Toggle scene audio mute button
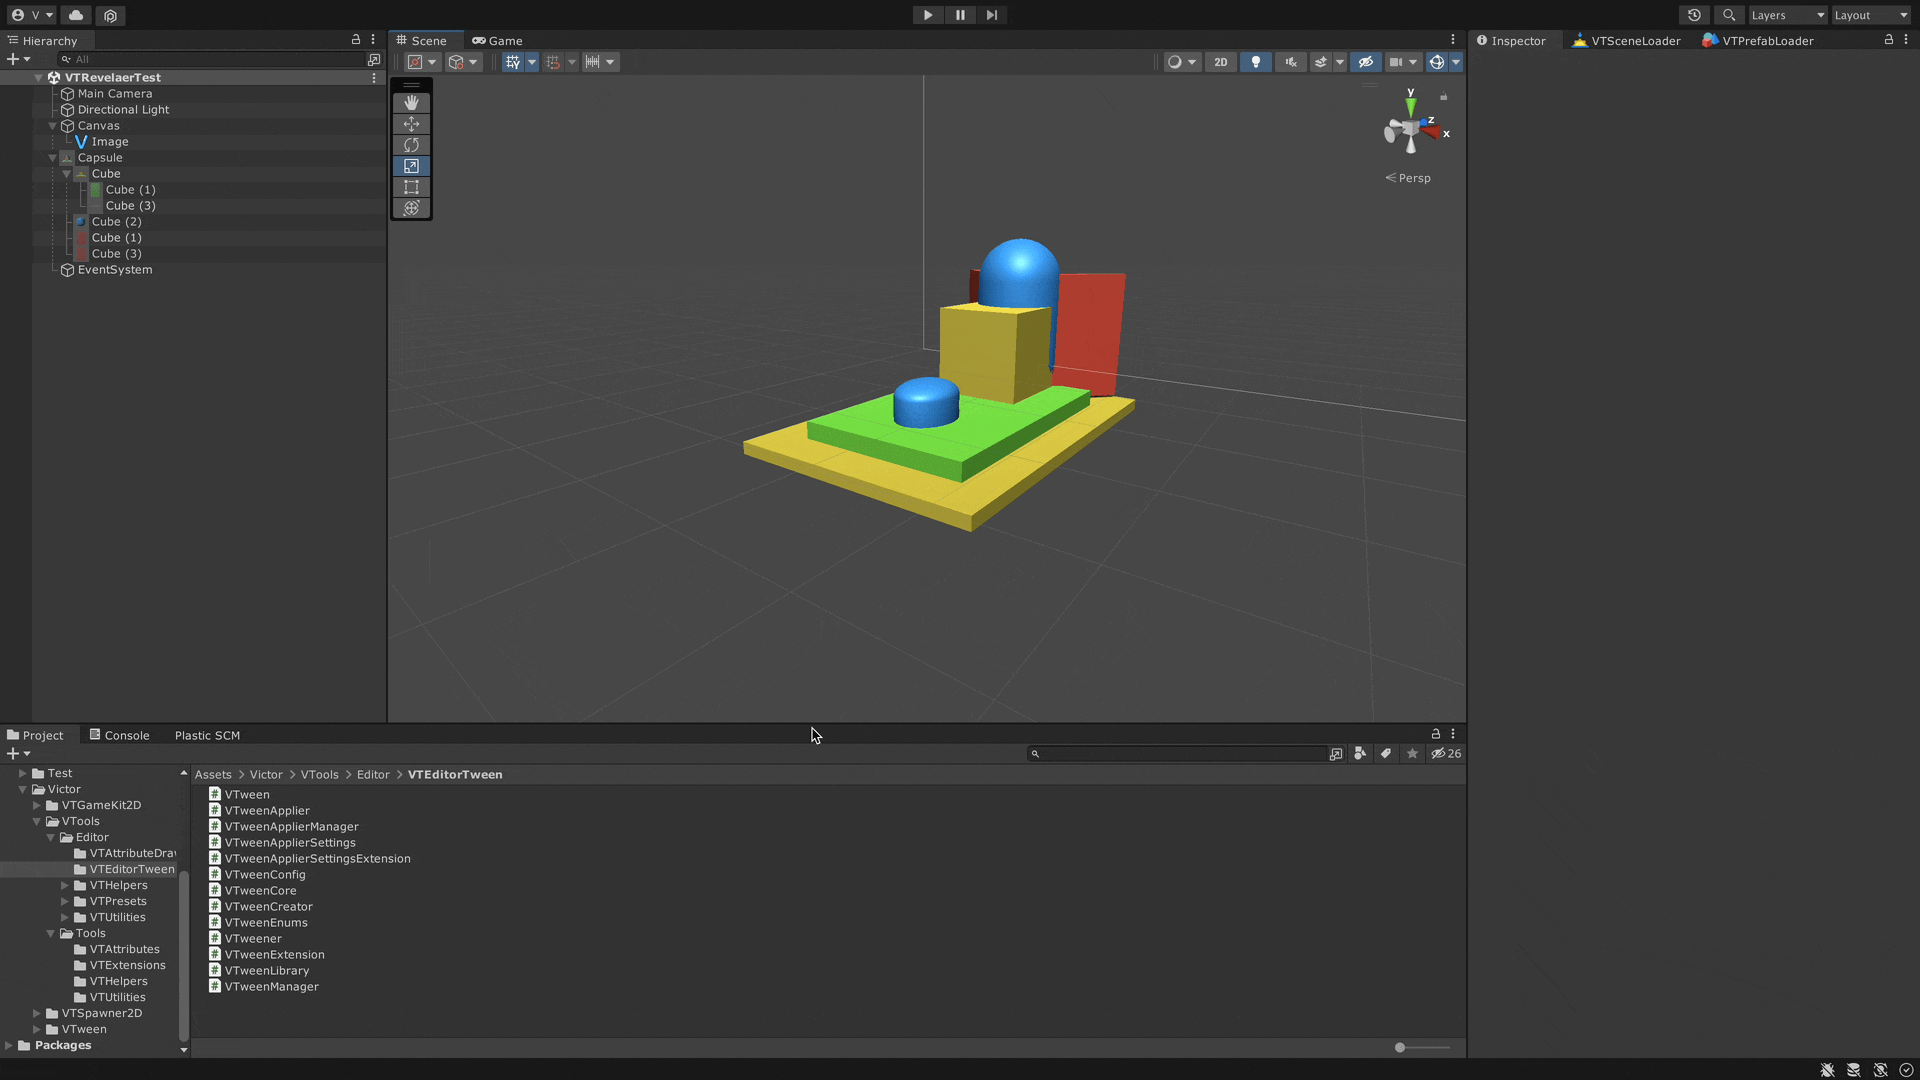The height and width of the screenshot is (1080, 1920). pyautogui.click(x=1291, y=62)
